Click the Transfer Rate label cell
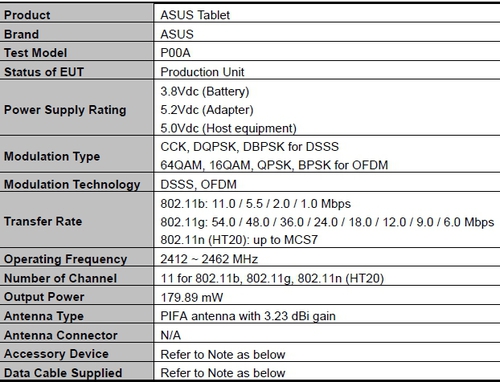500x382 pixels. [x=77, y=220]
